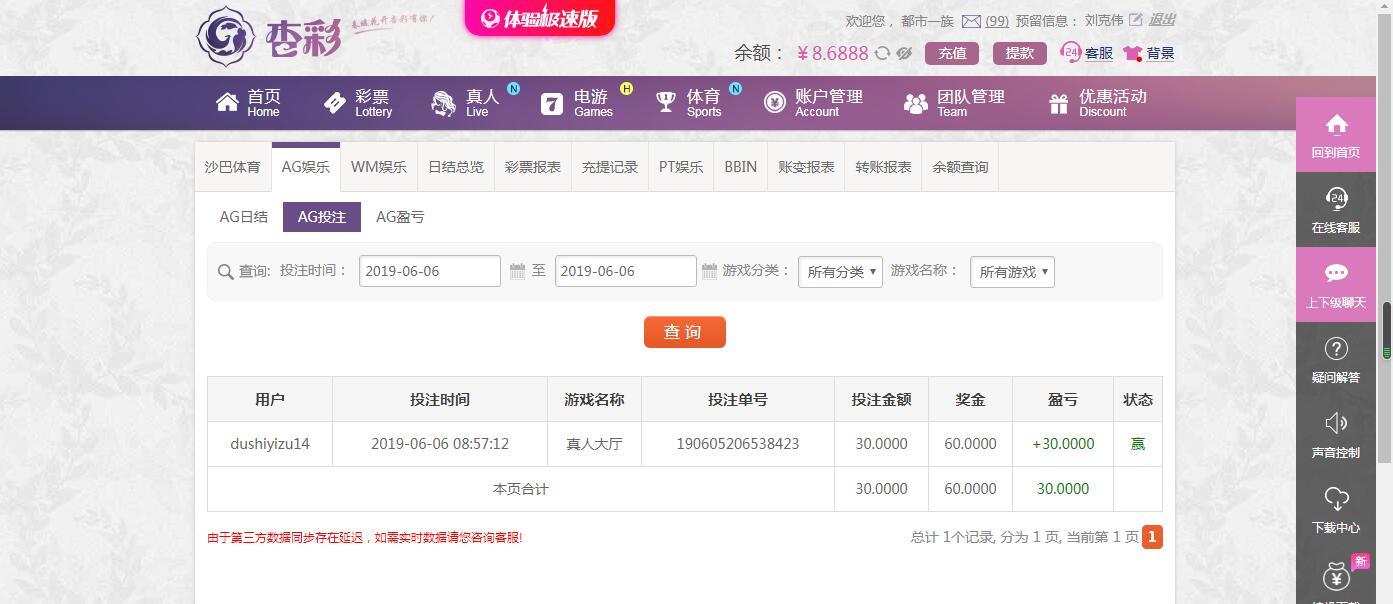Open 账户管理 Account menu
The width and height of the screenshot is (1393, 604).
tap(813, 103)
